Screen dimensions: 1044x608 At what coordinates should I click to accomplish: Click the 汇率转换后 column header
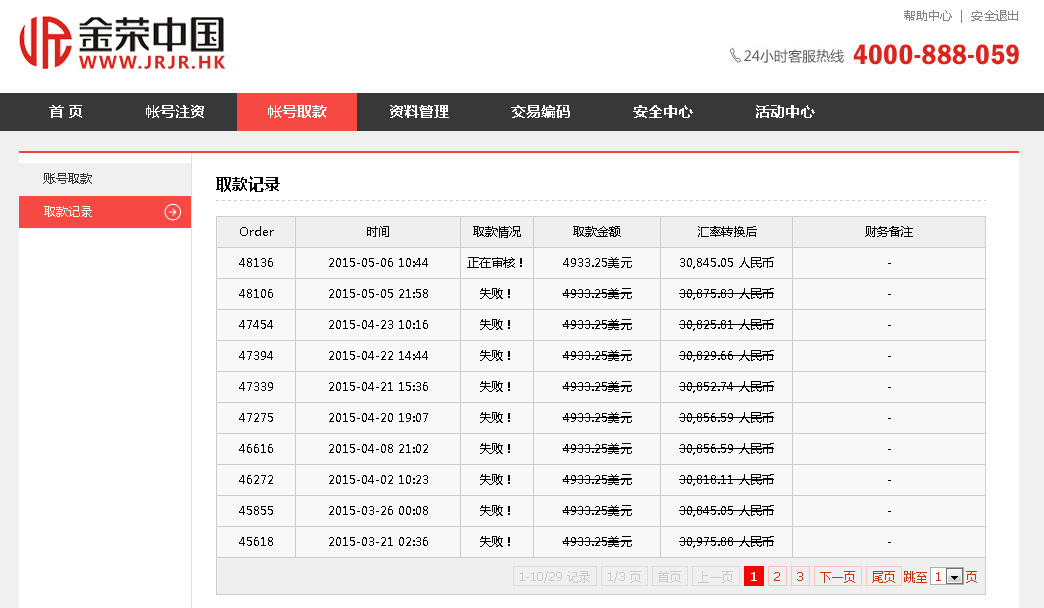click(x=726, y=232)
